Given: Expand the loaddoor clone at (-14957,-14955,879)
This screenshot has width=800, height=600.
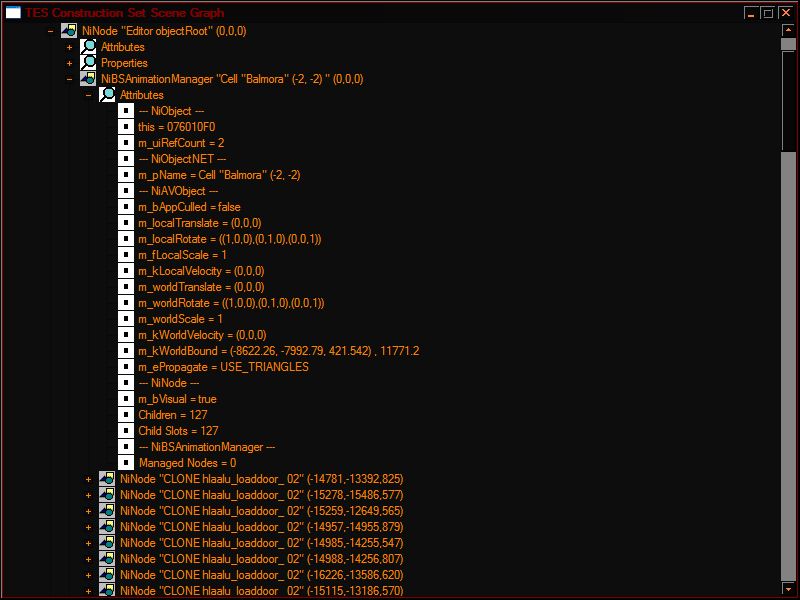Looking at the screenshot, I should click(88, 528).
